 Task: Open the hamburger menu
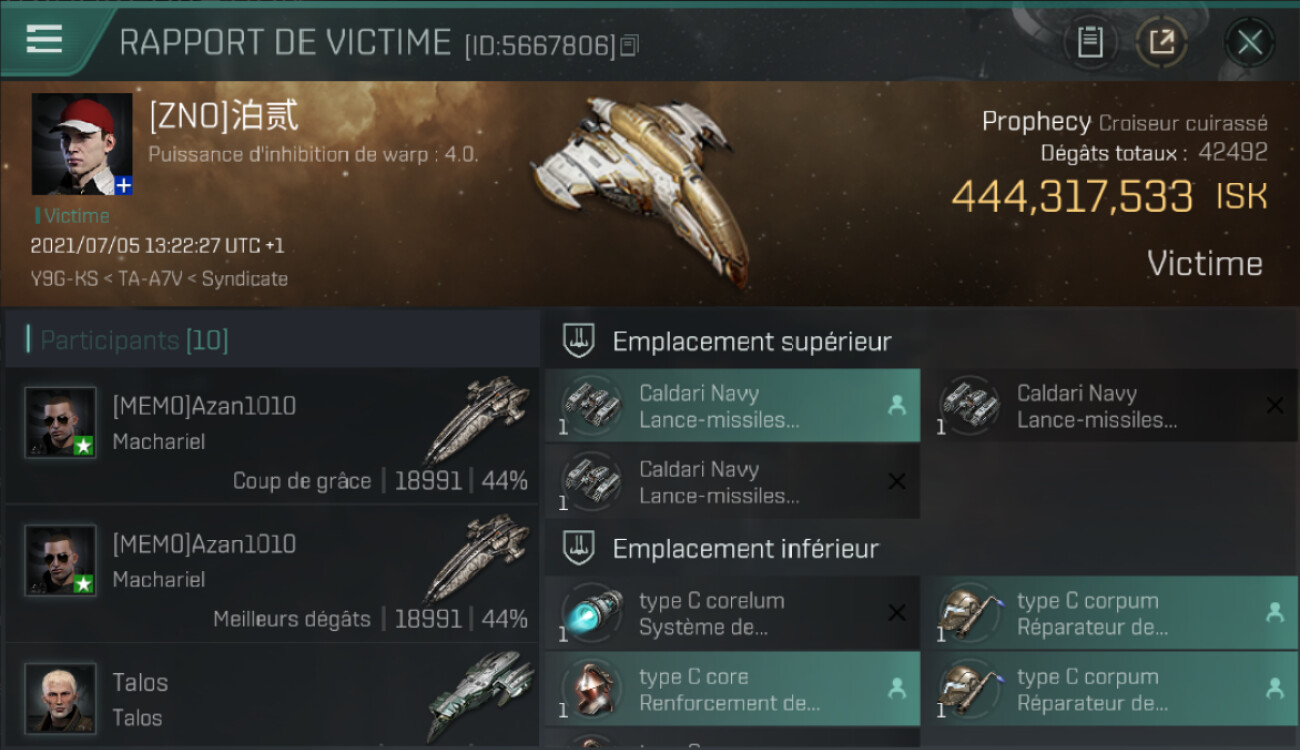click(x=44, y=39)
